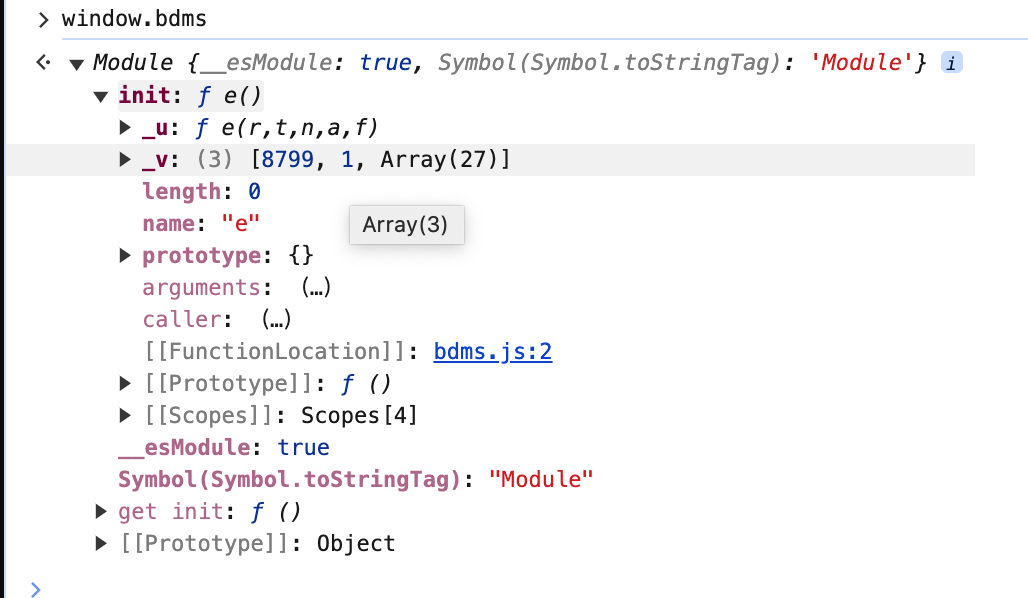
Task: Open the bdms.js:2 source link
Action: pyautogui.click(x=493, y=351)
